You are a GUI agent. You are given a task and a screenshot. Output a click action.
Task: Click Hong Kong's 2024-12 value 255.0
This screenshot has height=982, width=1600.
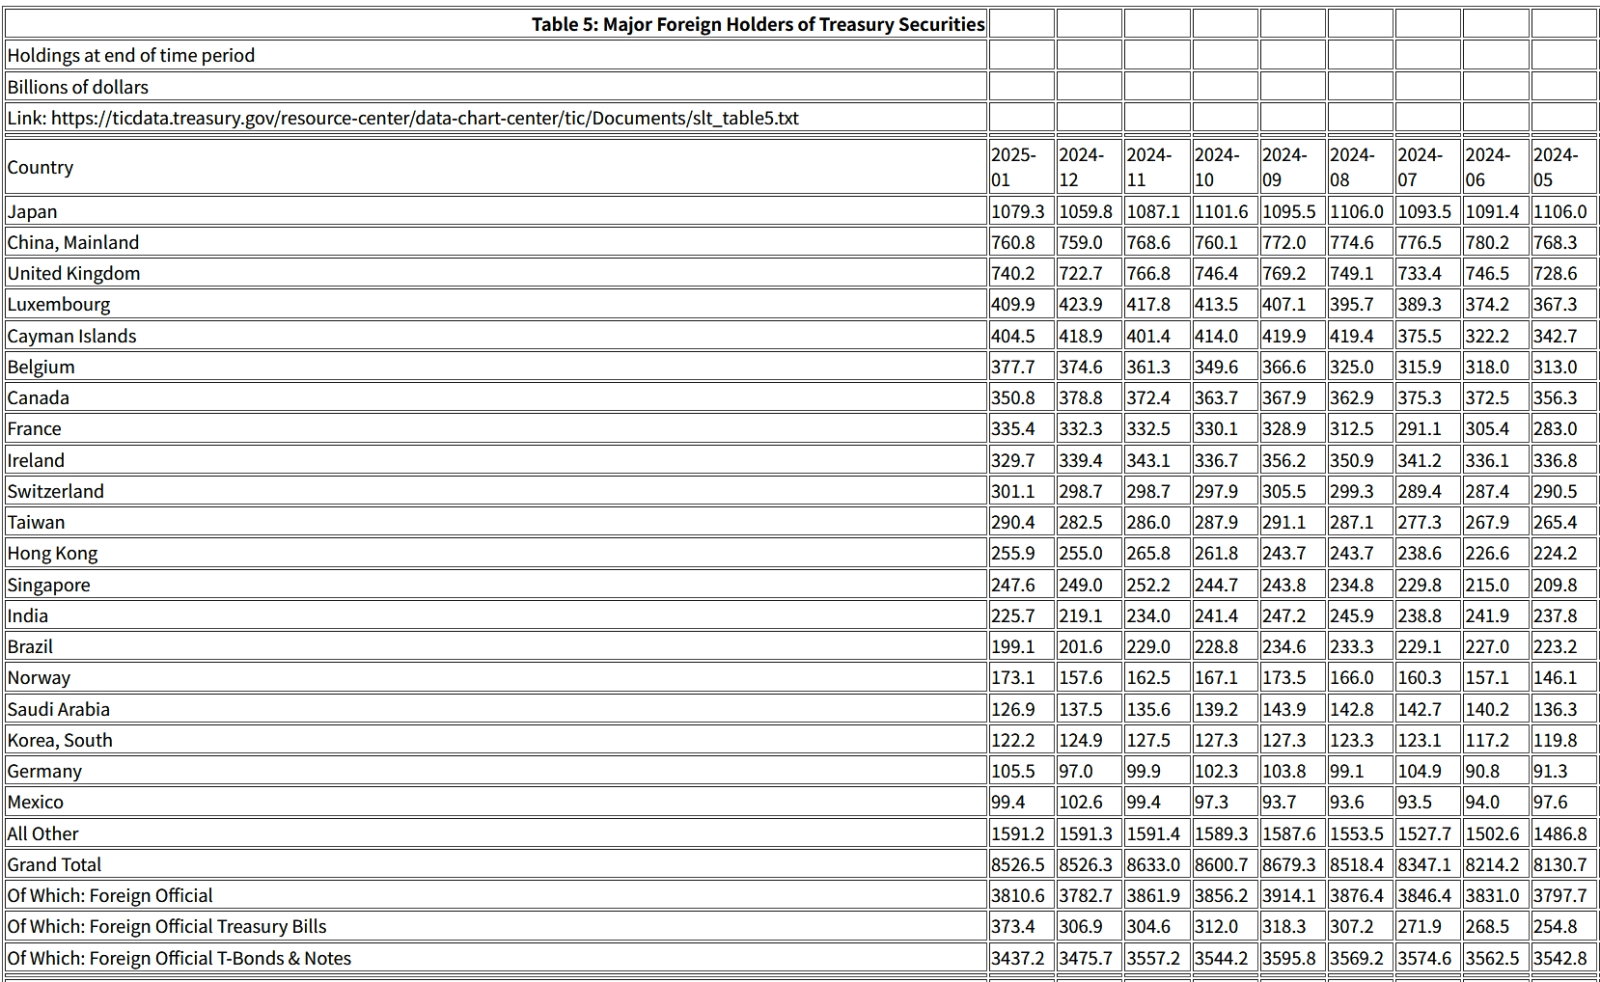coord(1081,553)
